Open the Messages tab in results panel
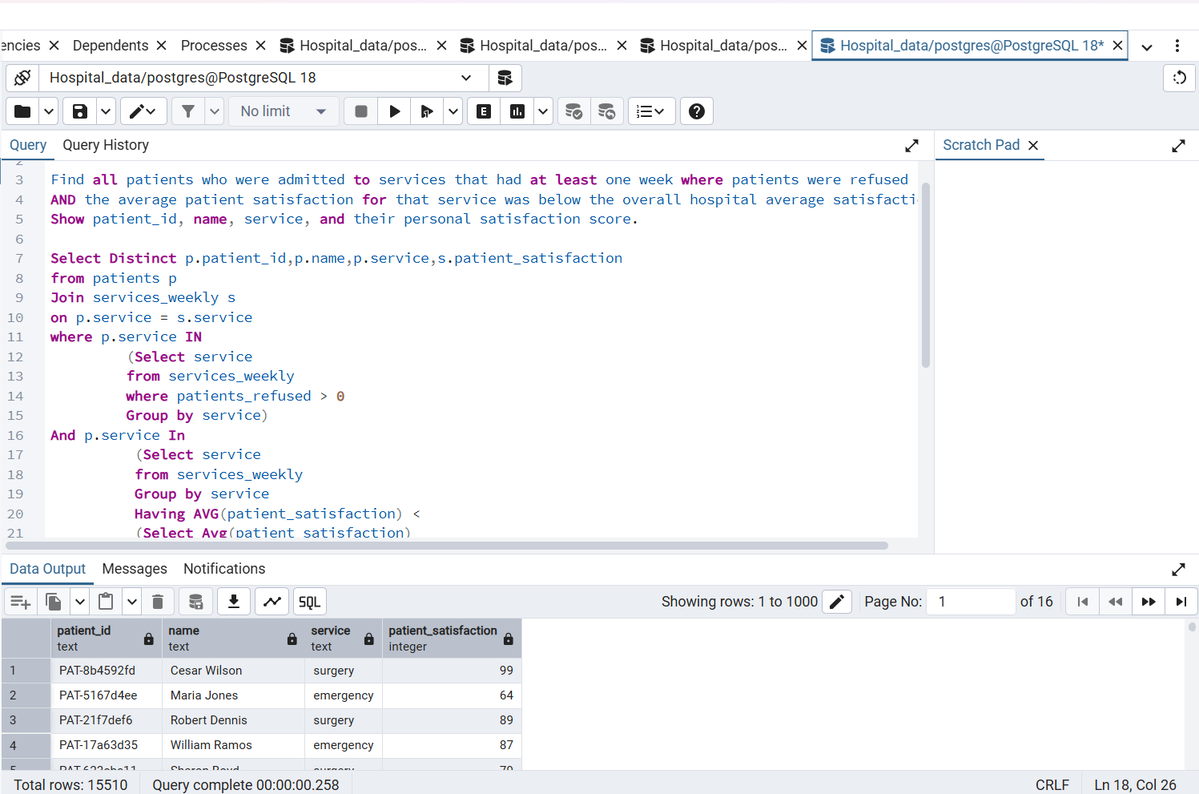Screen dimensions: 1199x794 tap(134, 568)
